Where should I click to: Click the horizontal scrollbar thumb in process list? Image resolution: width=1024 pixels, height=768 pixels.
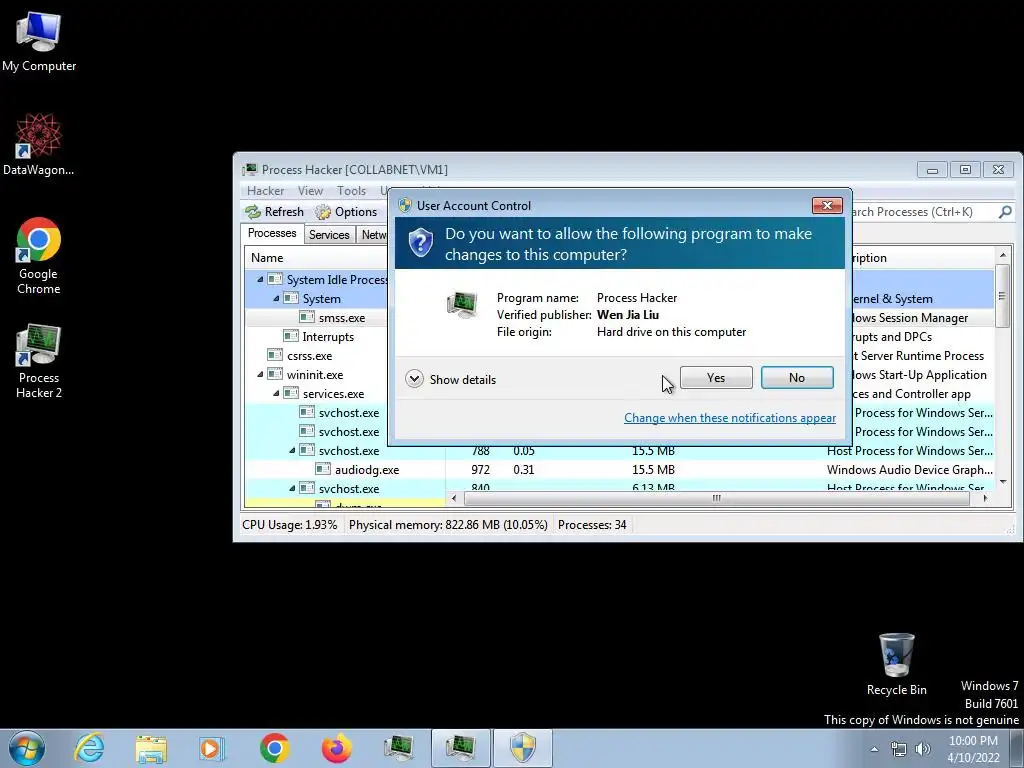tap(716, 498)
